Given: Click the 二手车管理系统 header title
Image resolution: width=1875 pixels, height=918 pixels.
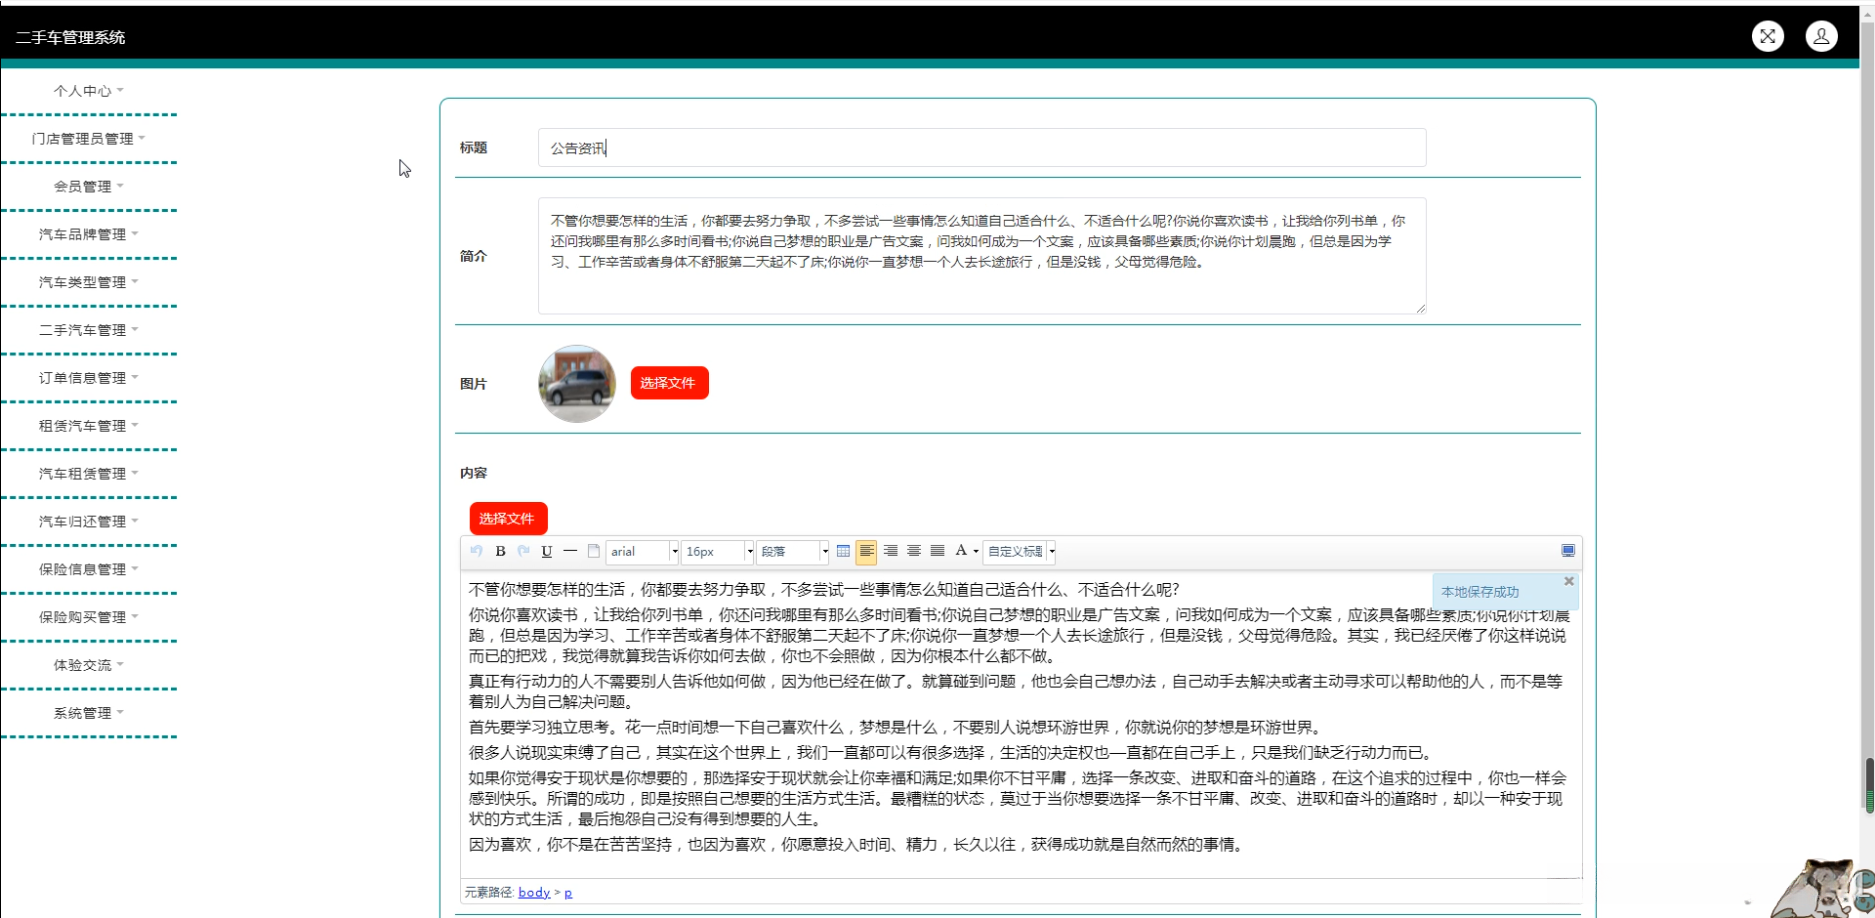Looking at the screenshot, I should coord(70,38).
